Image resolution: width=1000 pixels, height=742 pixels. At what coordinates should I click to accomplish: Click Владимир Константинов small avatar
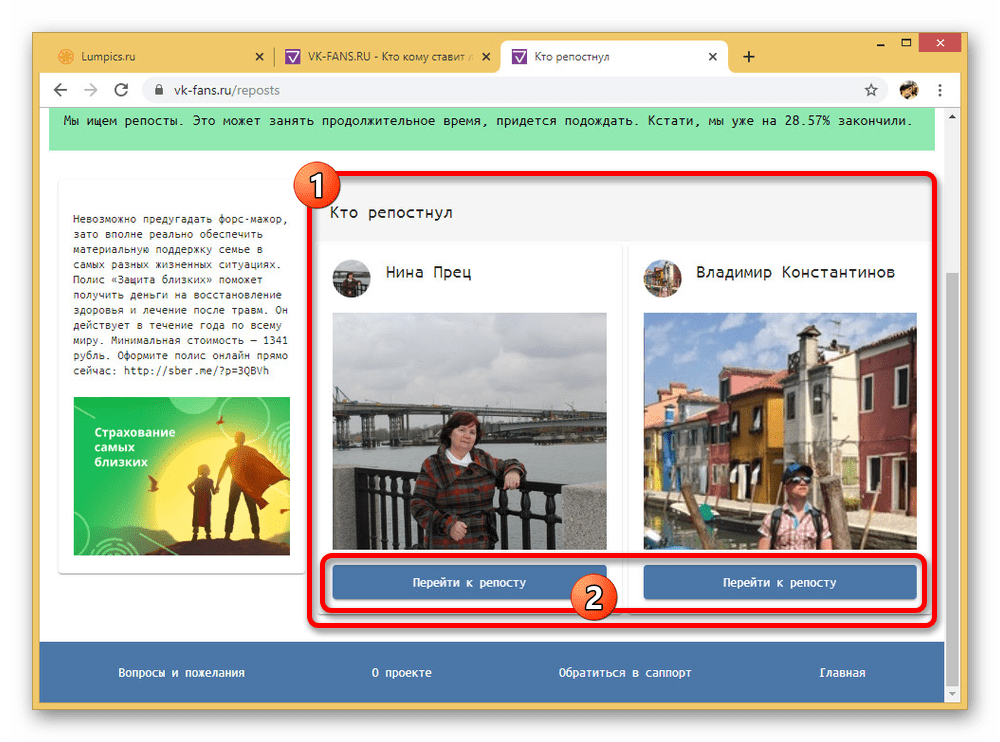coord(662,279)
